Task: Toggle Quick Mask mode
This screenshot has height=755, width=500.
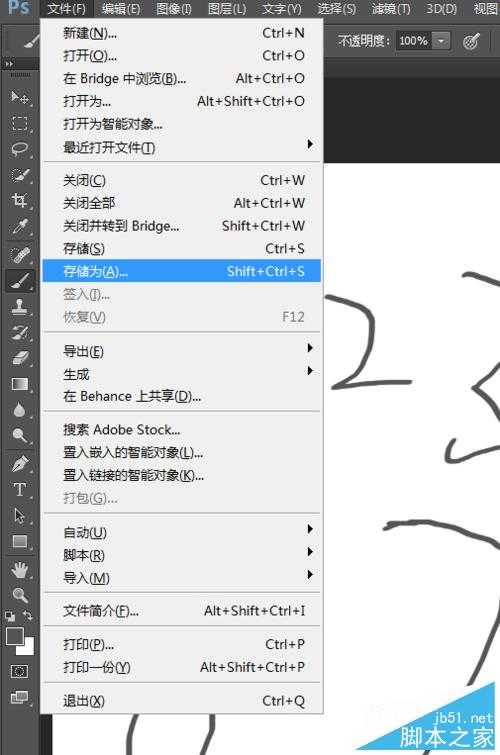Action: 19,671
